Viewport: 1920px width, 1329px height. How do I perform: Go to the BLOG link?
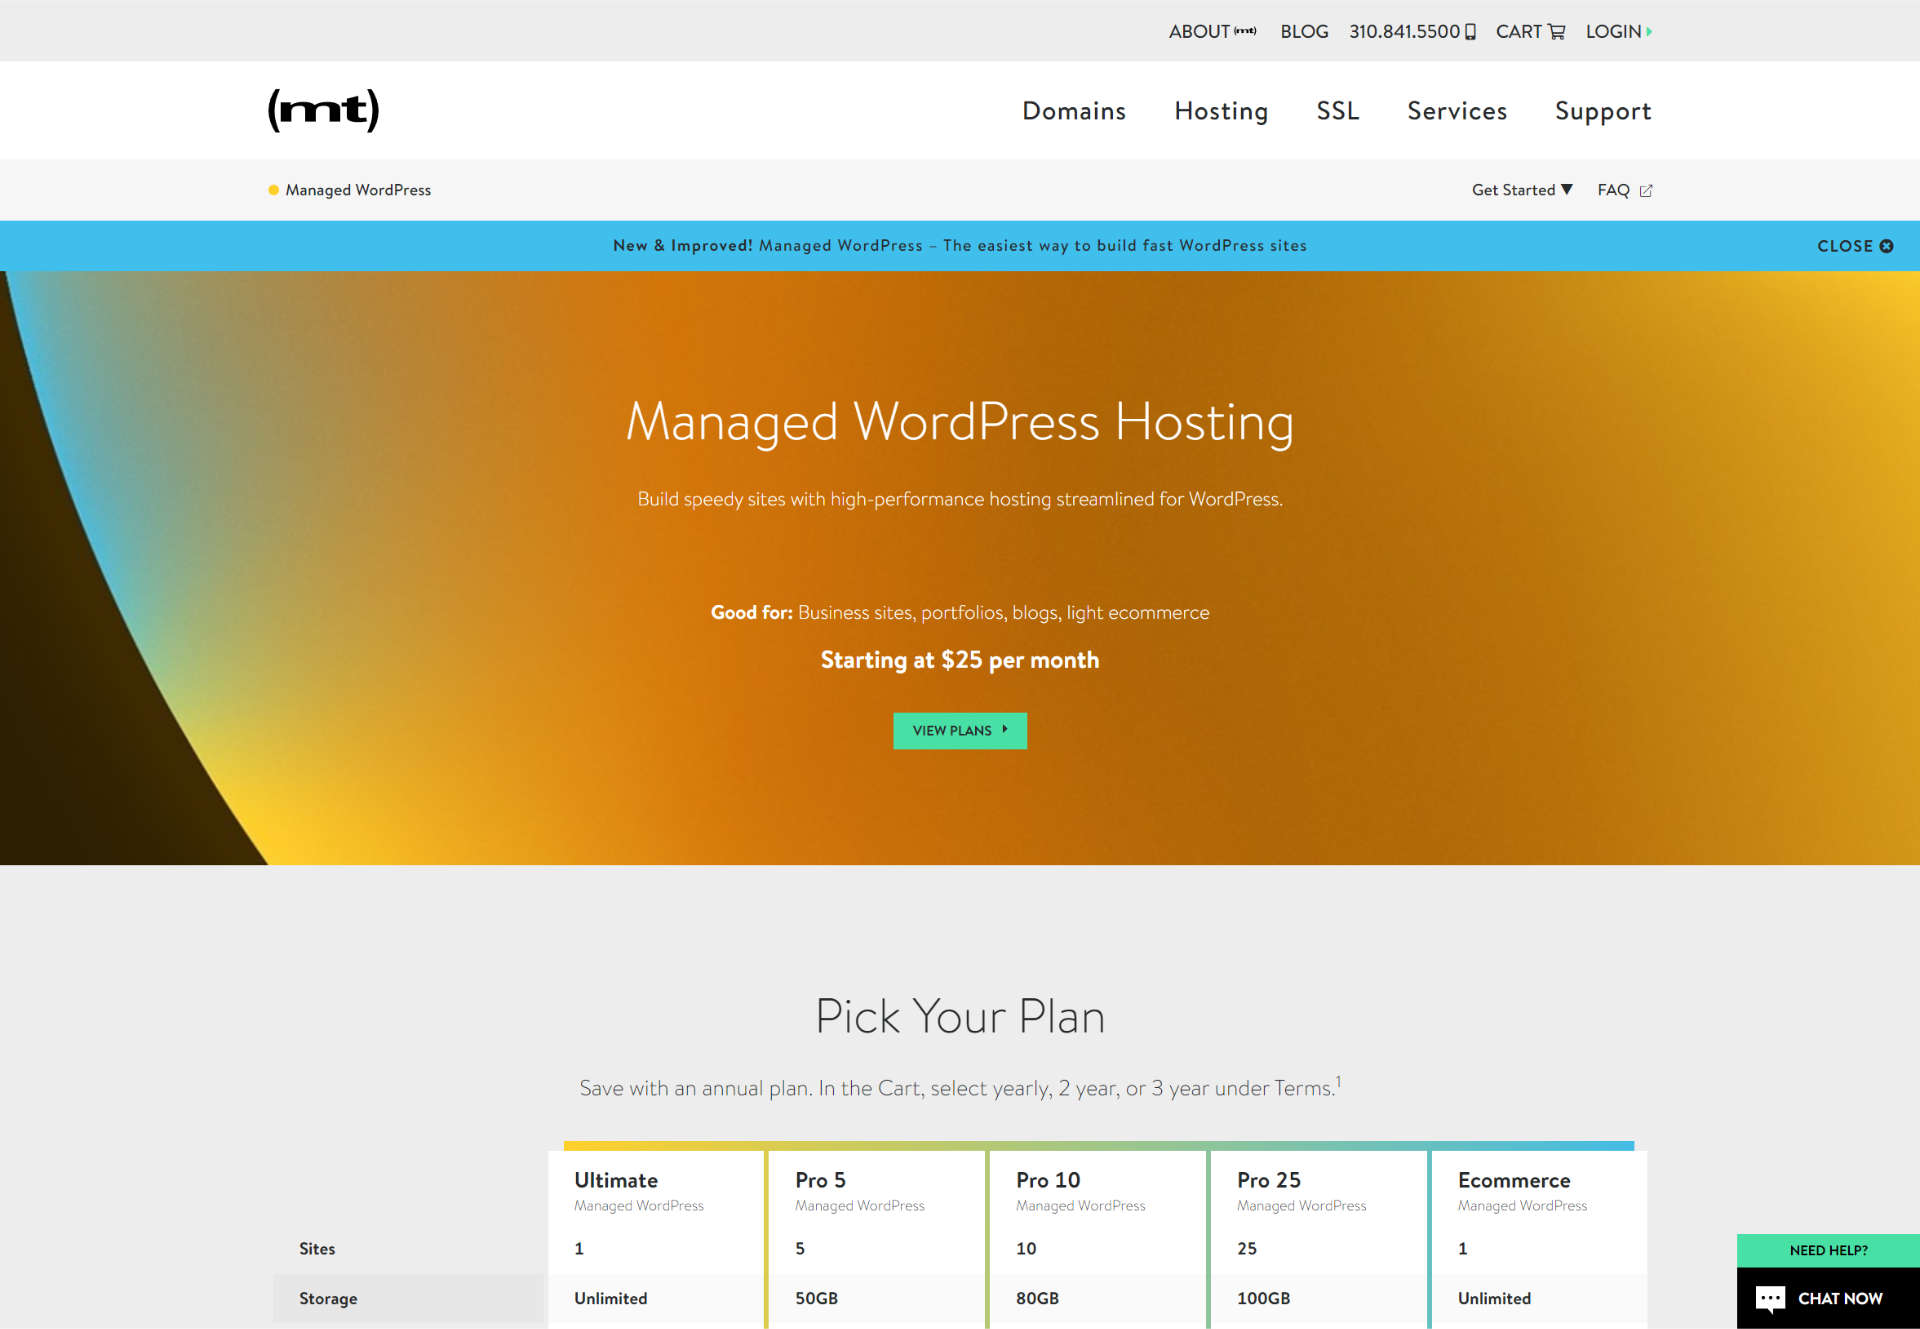pos(1304,32)
